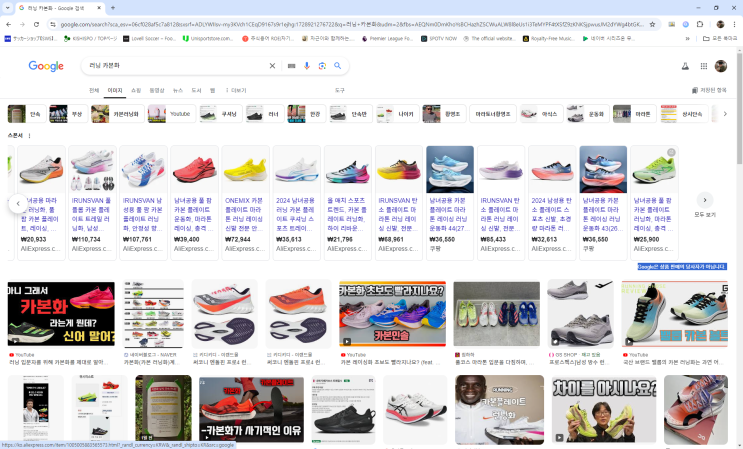Open the site information icon in address bar
The image size is (743, 449).
click(x=53, y=24)
